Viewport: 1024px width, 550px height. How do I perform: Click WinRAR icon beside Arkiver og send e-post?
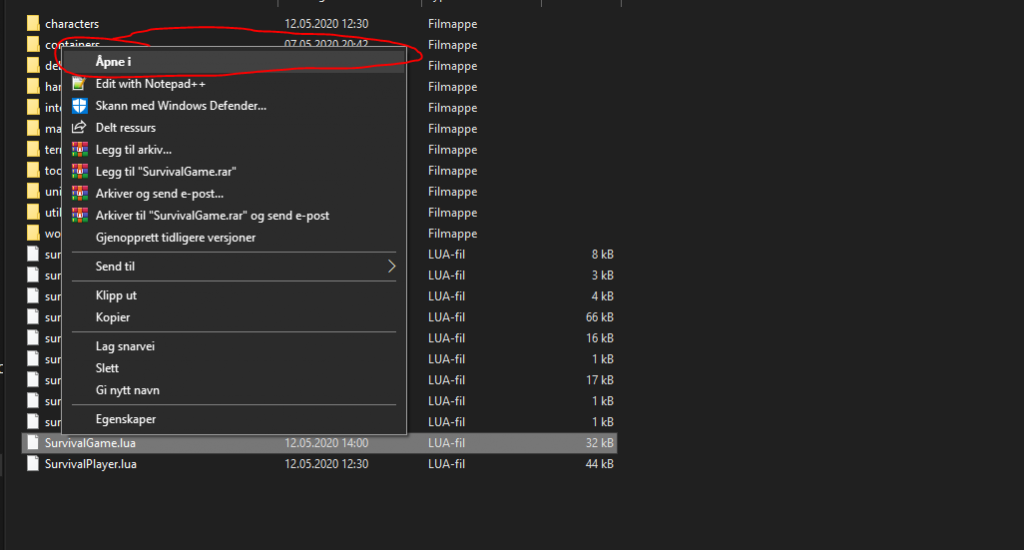pyautogui.click(x=80, y=193)
